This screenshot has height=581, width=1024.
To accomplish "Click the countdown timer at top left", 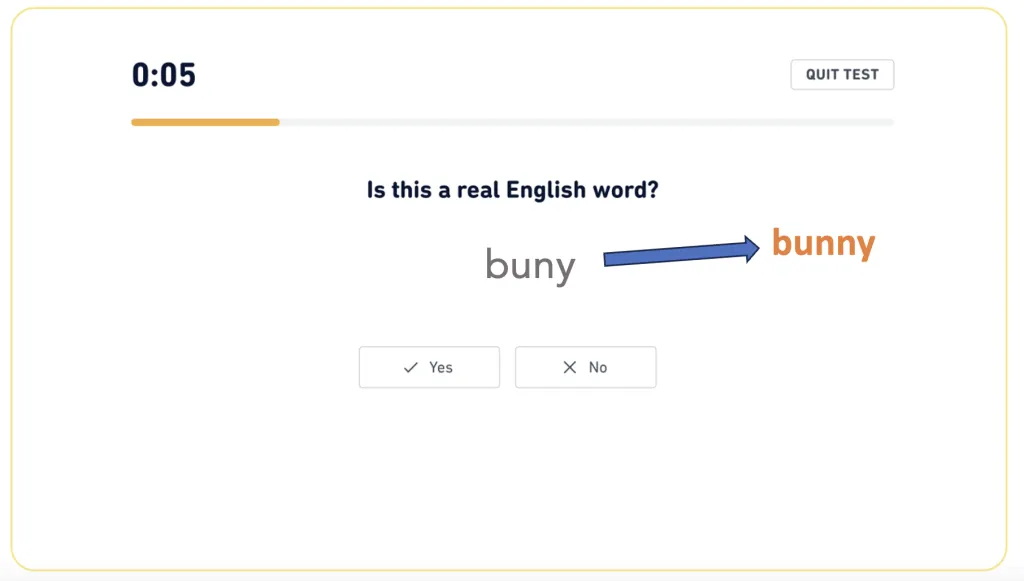I will pos(163,74).
